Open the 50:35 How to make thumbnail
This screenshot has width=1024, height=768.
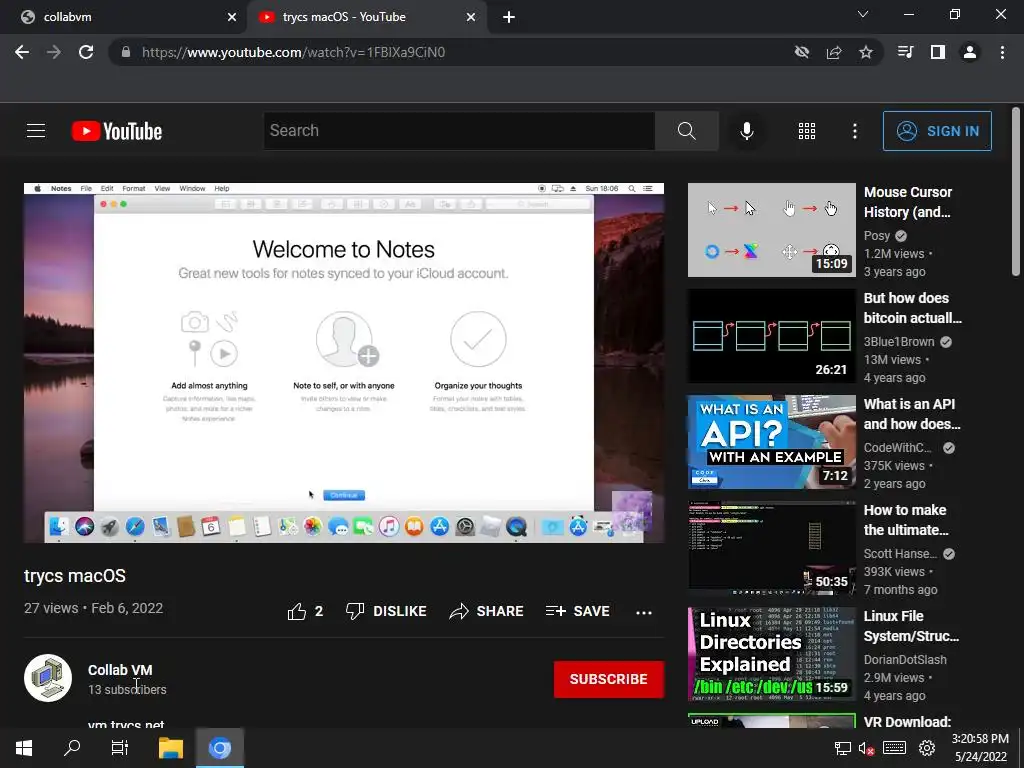click(771, 547)
